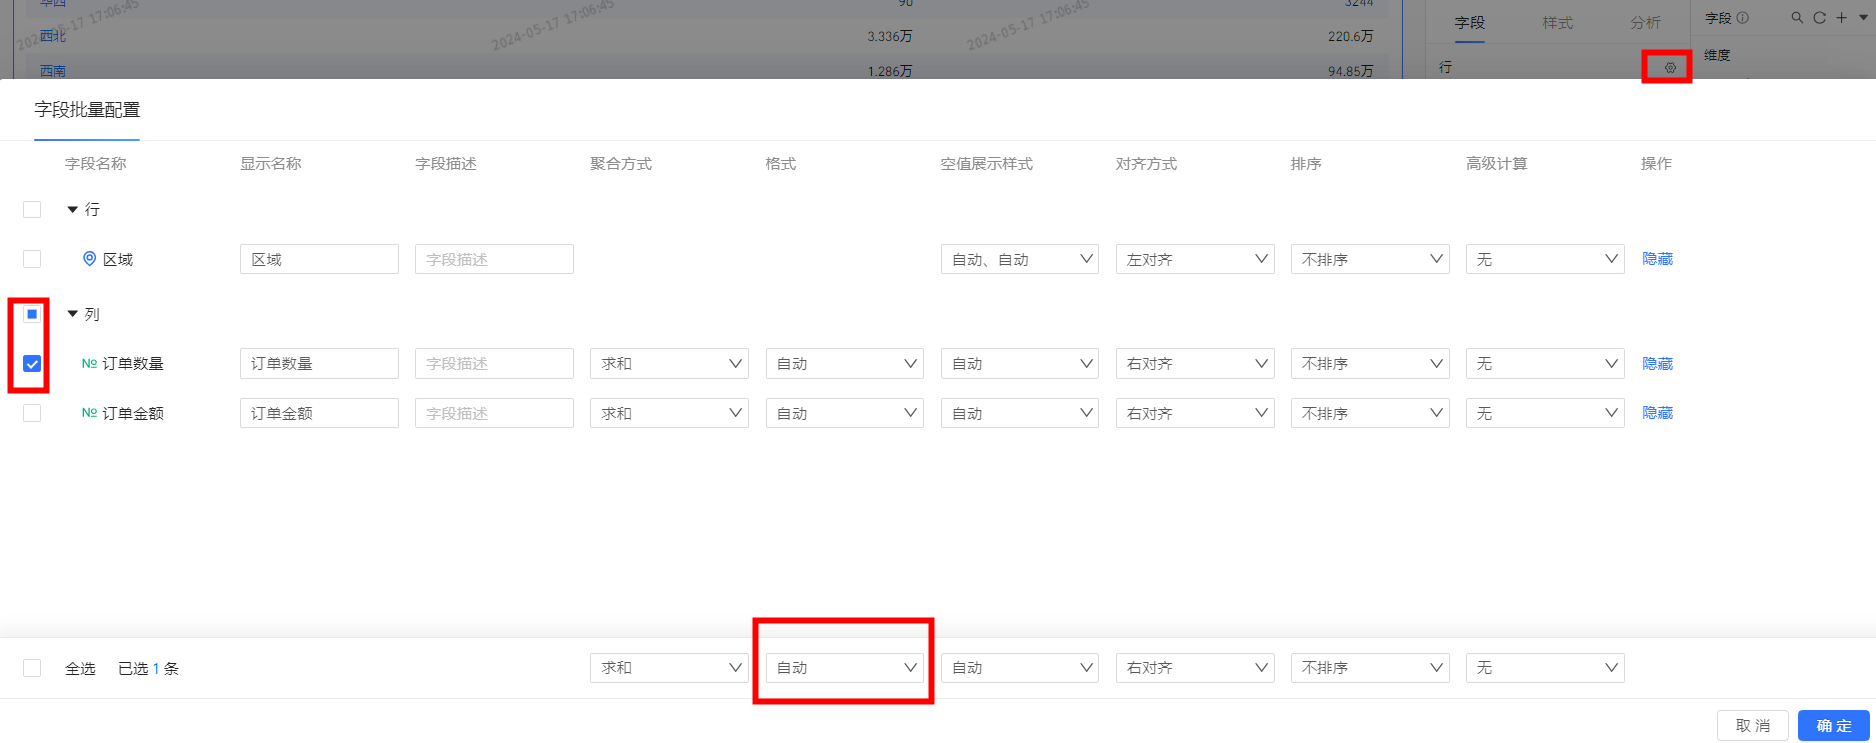This screenshot has width=1876, height=743.
Task: Check the 订单金额 row checkbox
Action: pos(32,413)
